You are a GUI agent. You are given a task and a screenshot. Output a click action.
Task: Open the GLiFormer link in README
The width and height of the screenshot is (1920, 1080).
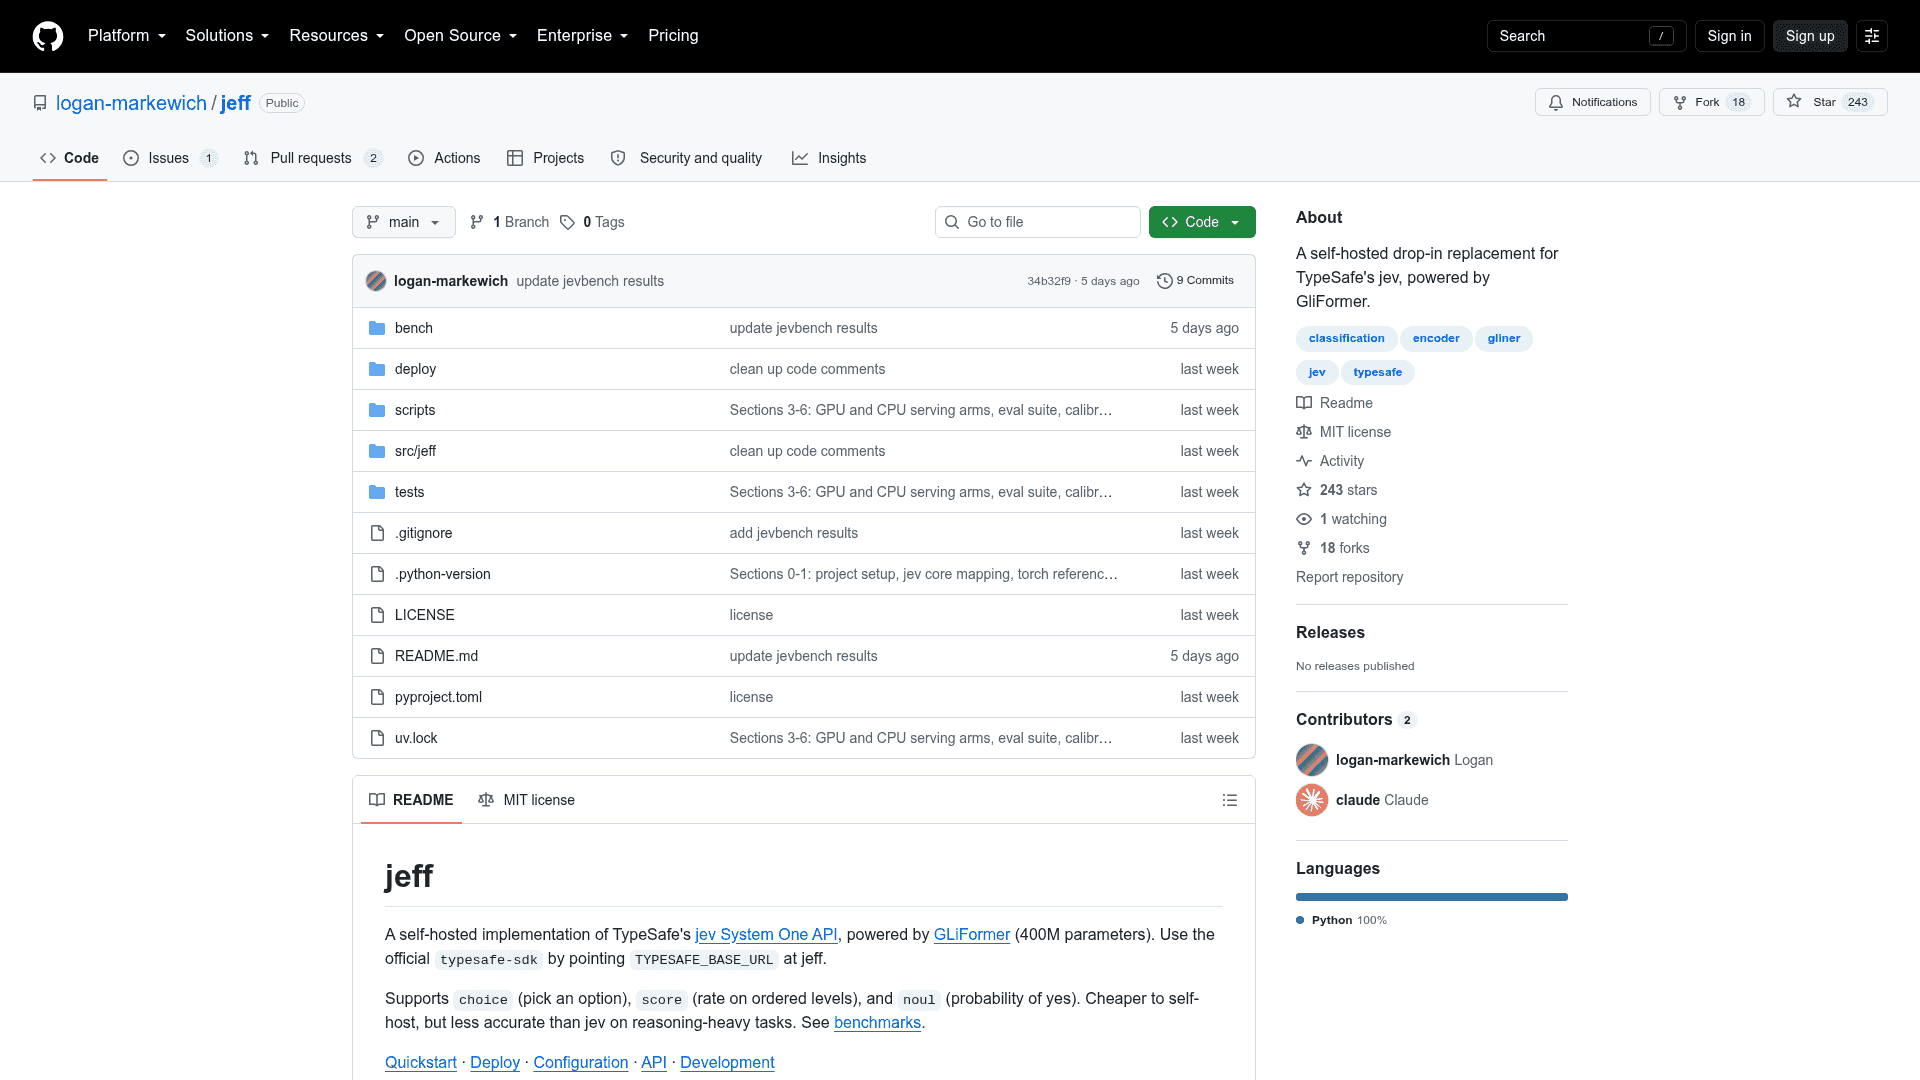972,934
